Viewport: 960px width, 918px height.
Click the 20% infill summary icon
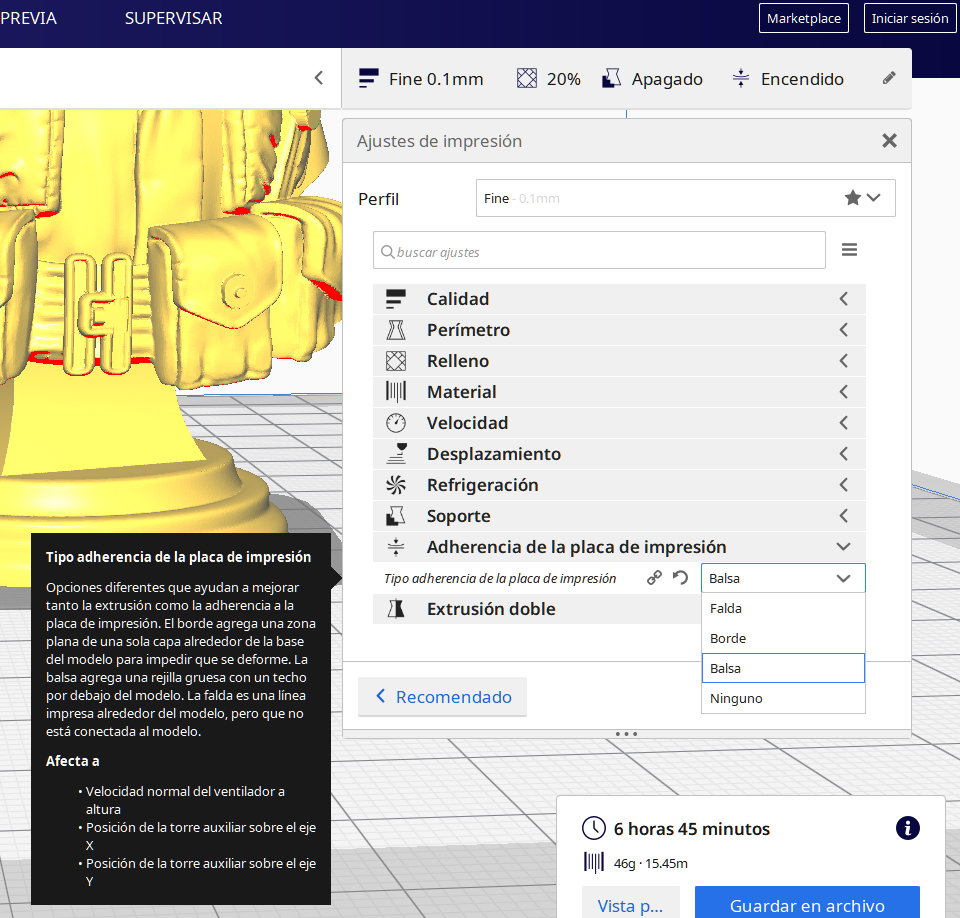pyautogui.click(x=527, y=78)
